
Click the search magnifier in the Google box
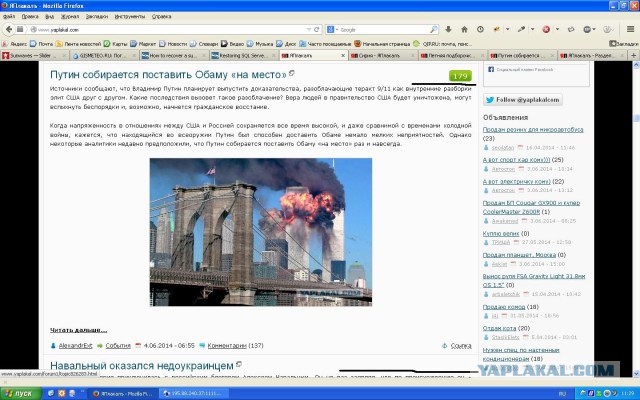coord(433,29)
